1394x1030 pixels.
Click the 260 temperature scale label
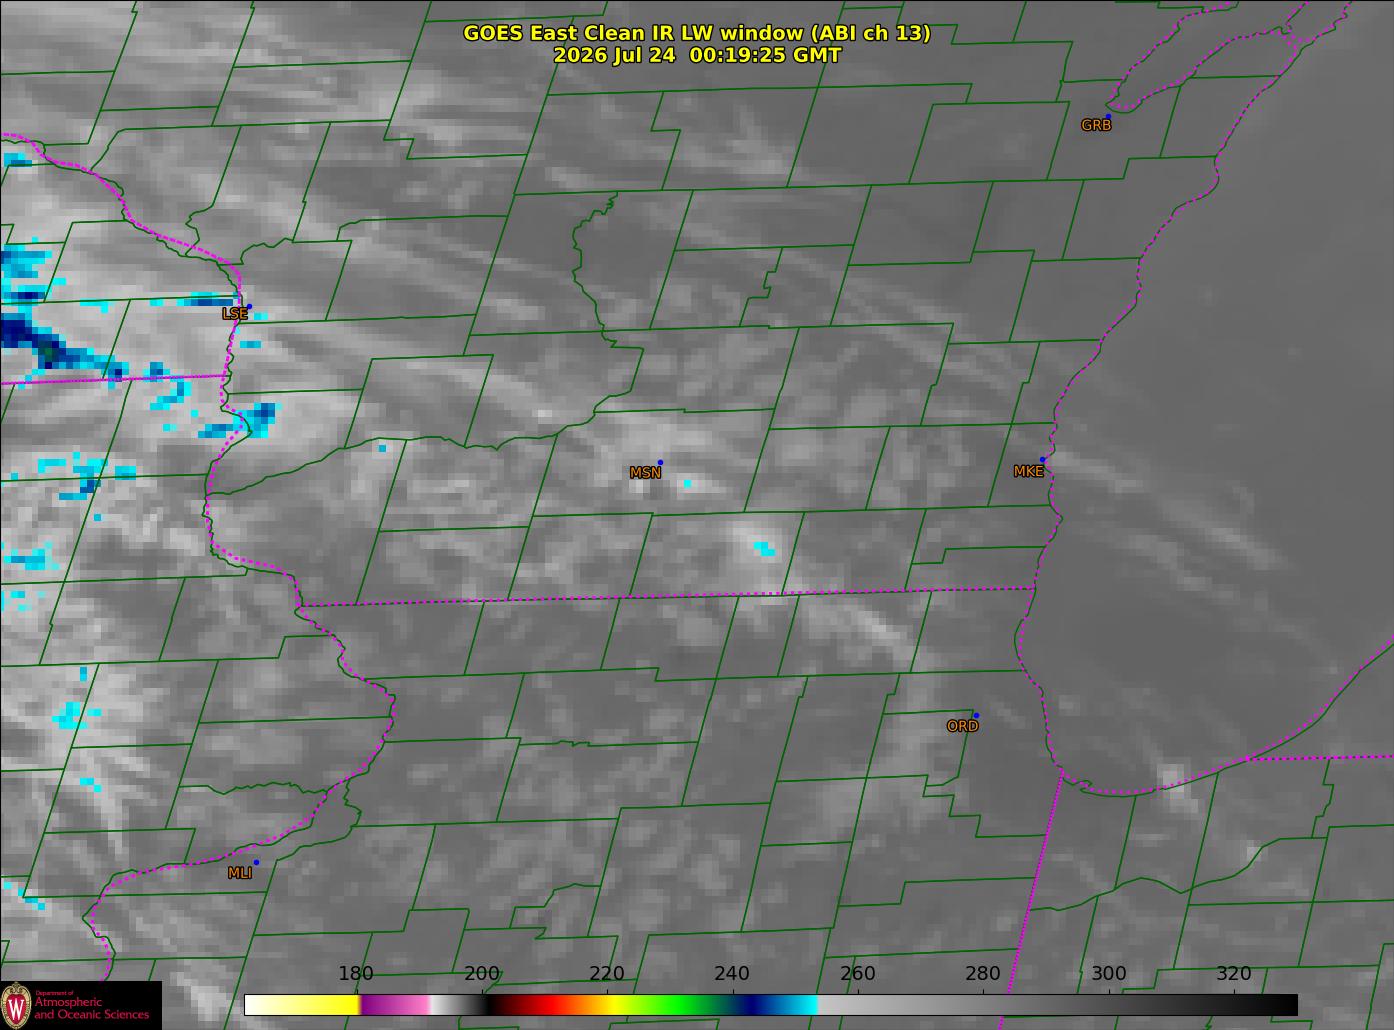(857, 974)
